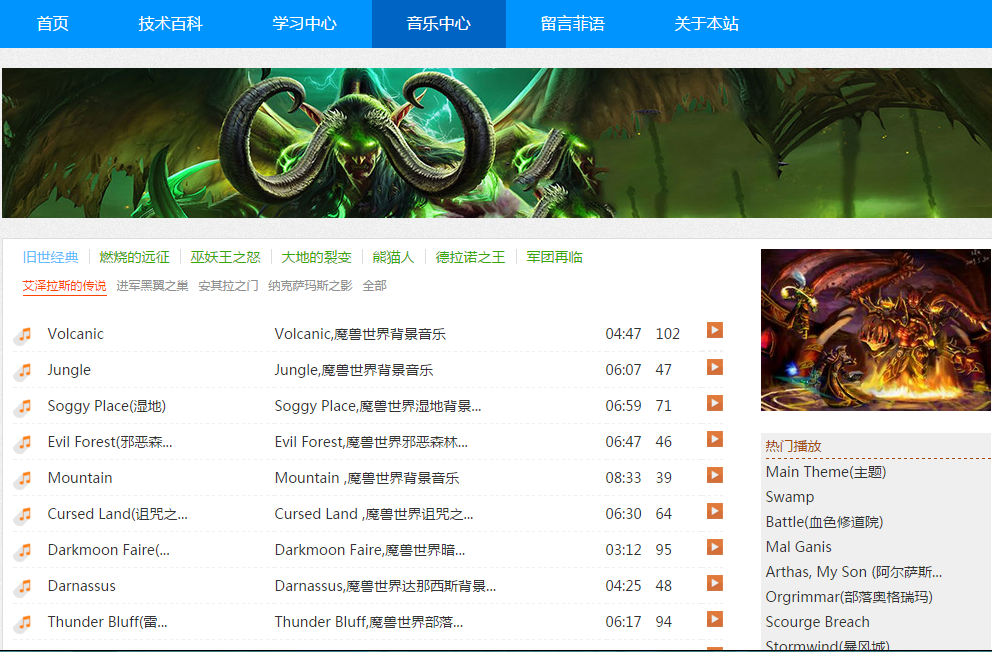Image resolution: width=992 pixels, height=652 pixels.
Task: Play the Cursed Land track
Action: point(715,511)
